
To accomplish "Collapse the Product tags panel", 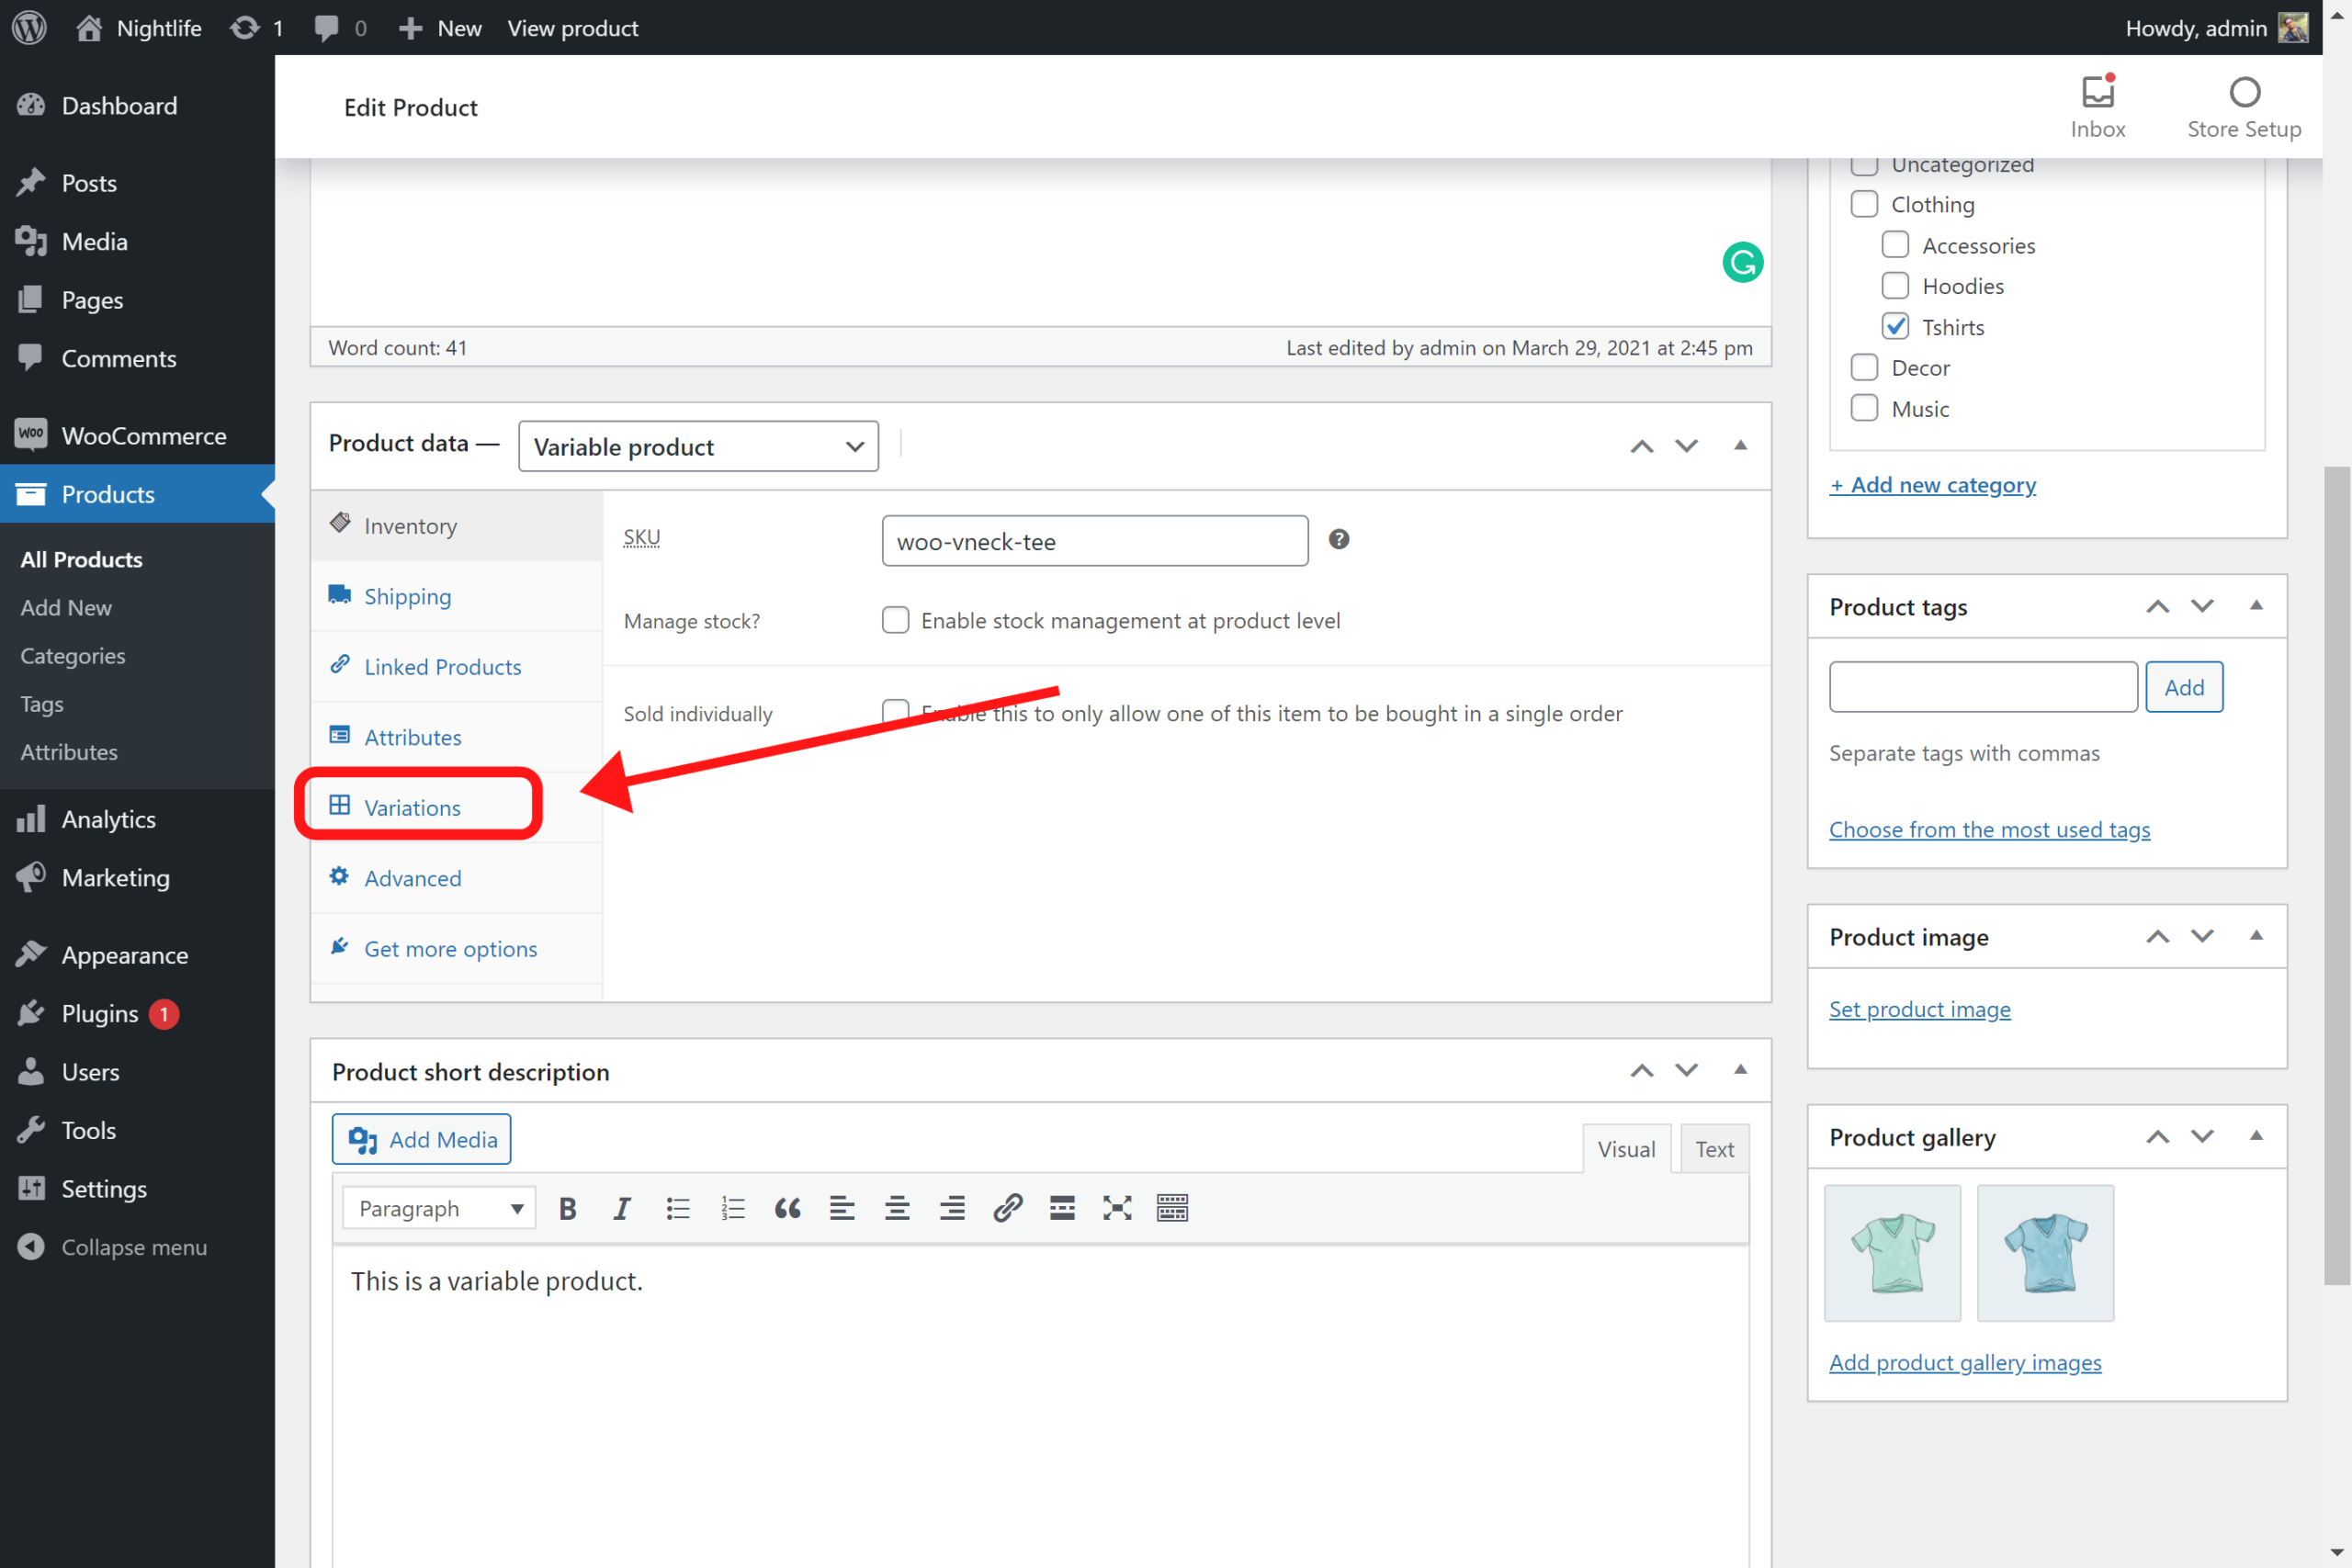I will (x=2256, y=606).
